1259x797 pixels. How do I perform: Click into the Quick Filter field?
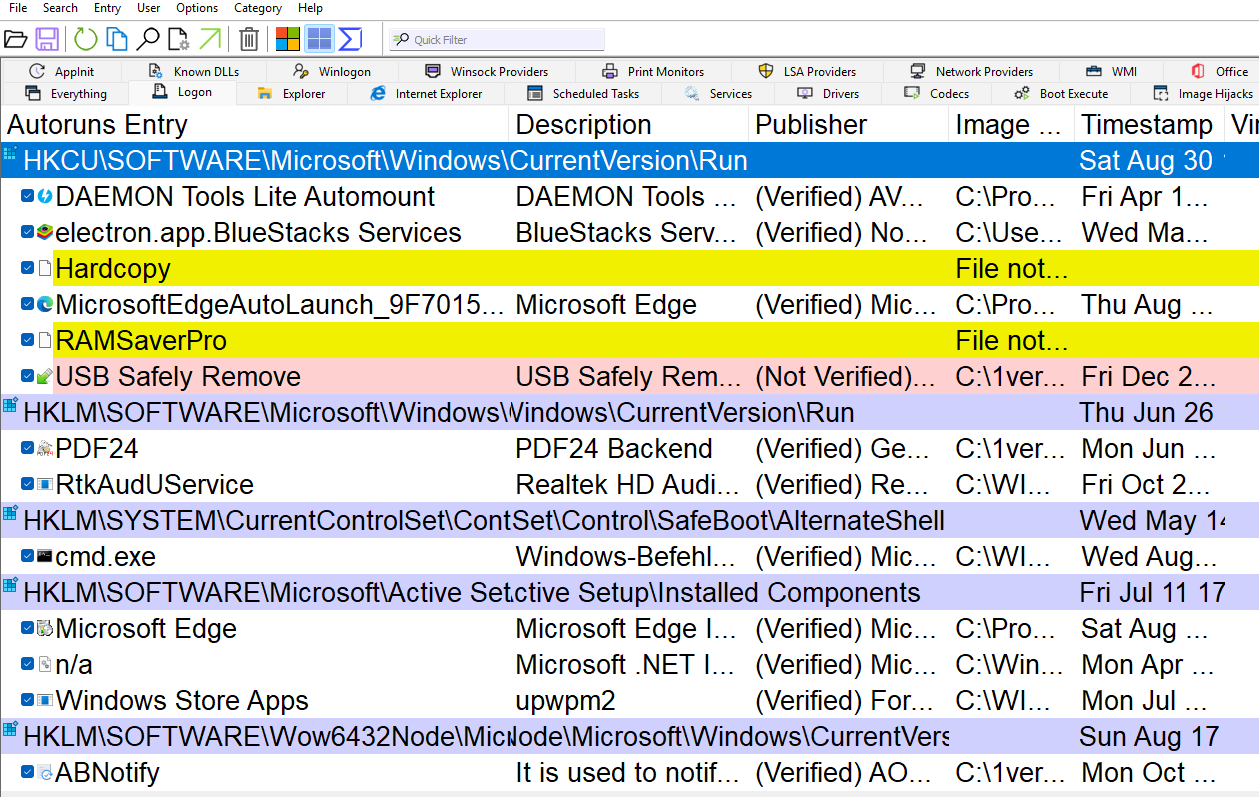497,40
